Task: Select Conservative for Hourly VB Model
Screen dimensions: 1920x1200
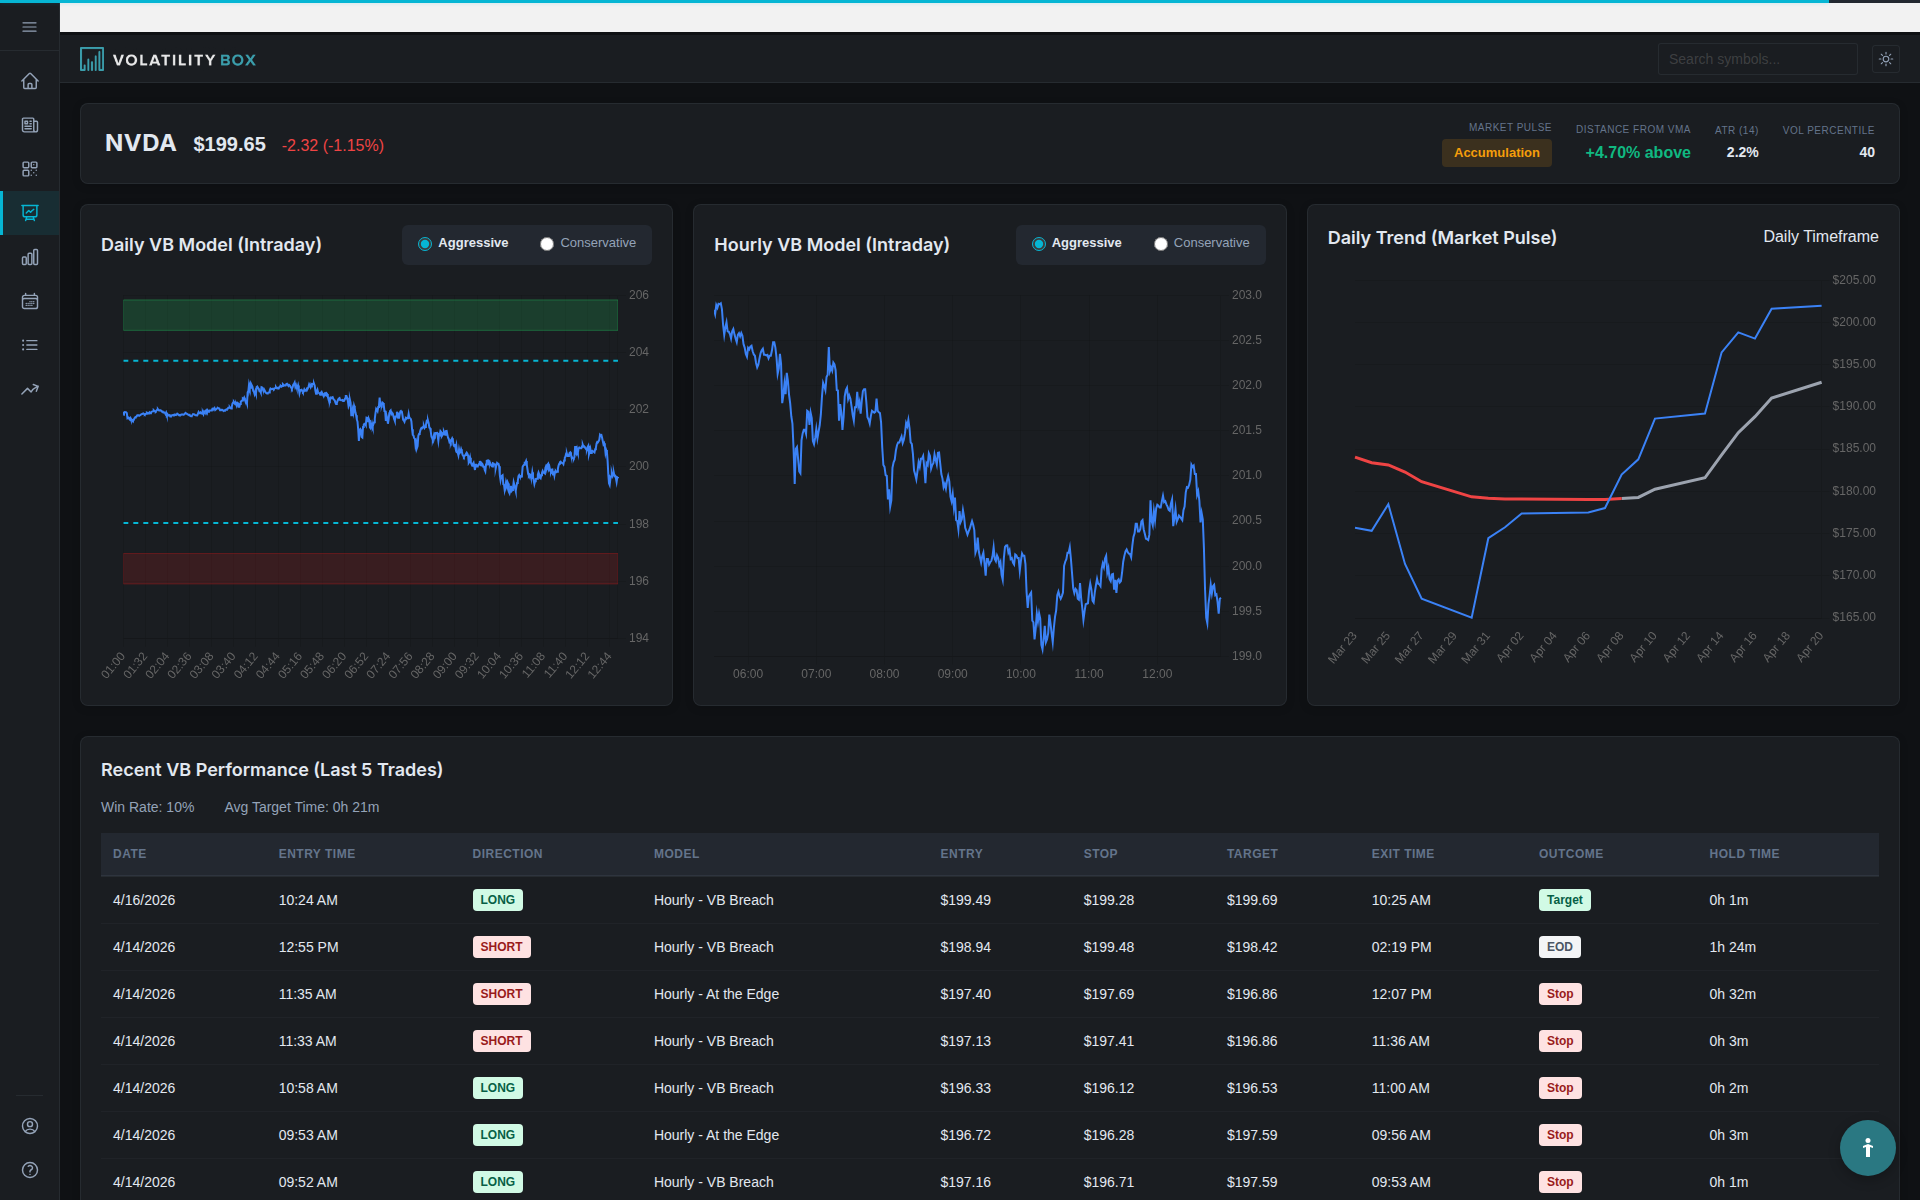Action: click(1202, 243)
